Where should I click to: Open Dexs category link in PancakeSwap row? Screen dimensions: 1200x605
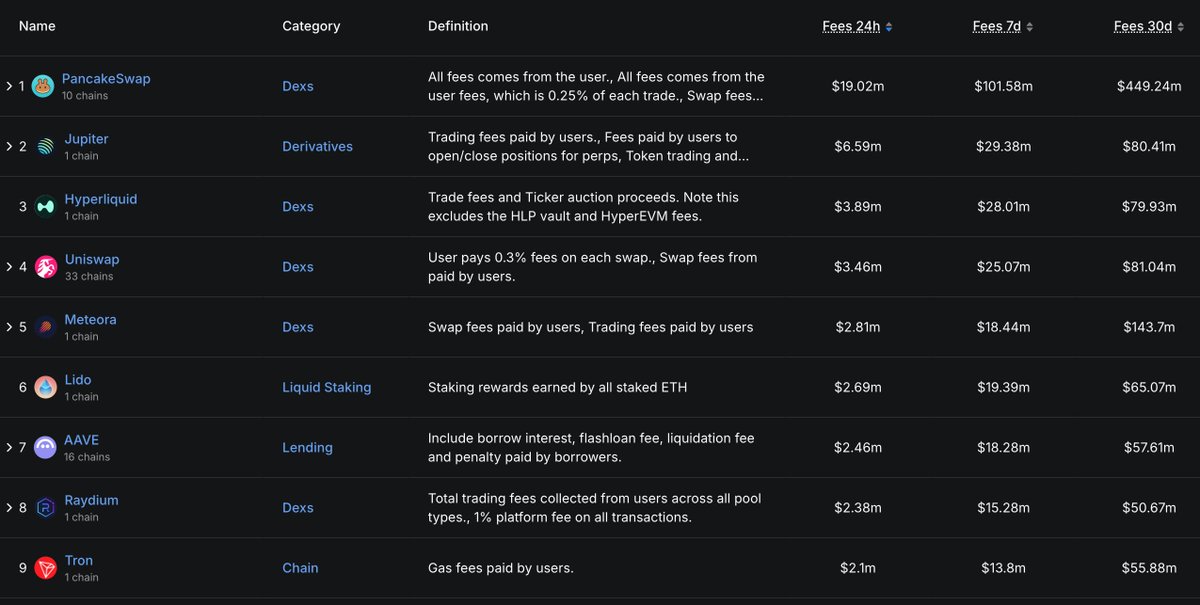click(298, 87)
